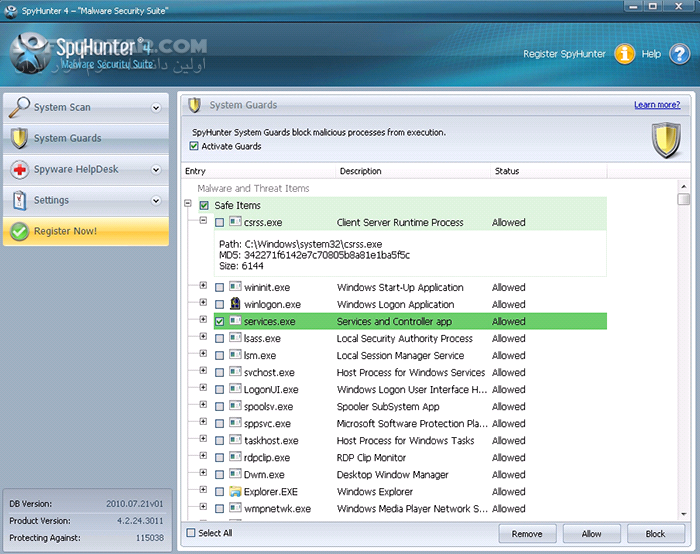The width and height of the screenshot is (700, 554).
Task: Click the Register Now! button
Action: click(86, 231)
